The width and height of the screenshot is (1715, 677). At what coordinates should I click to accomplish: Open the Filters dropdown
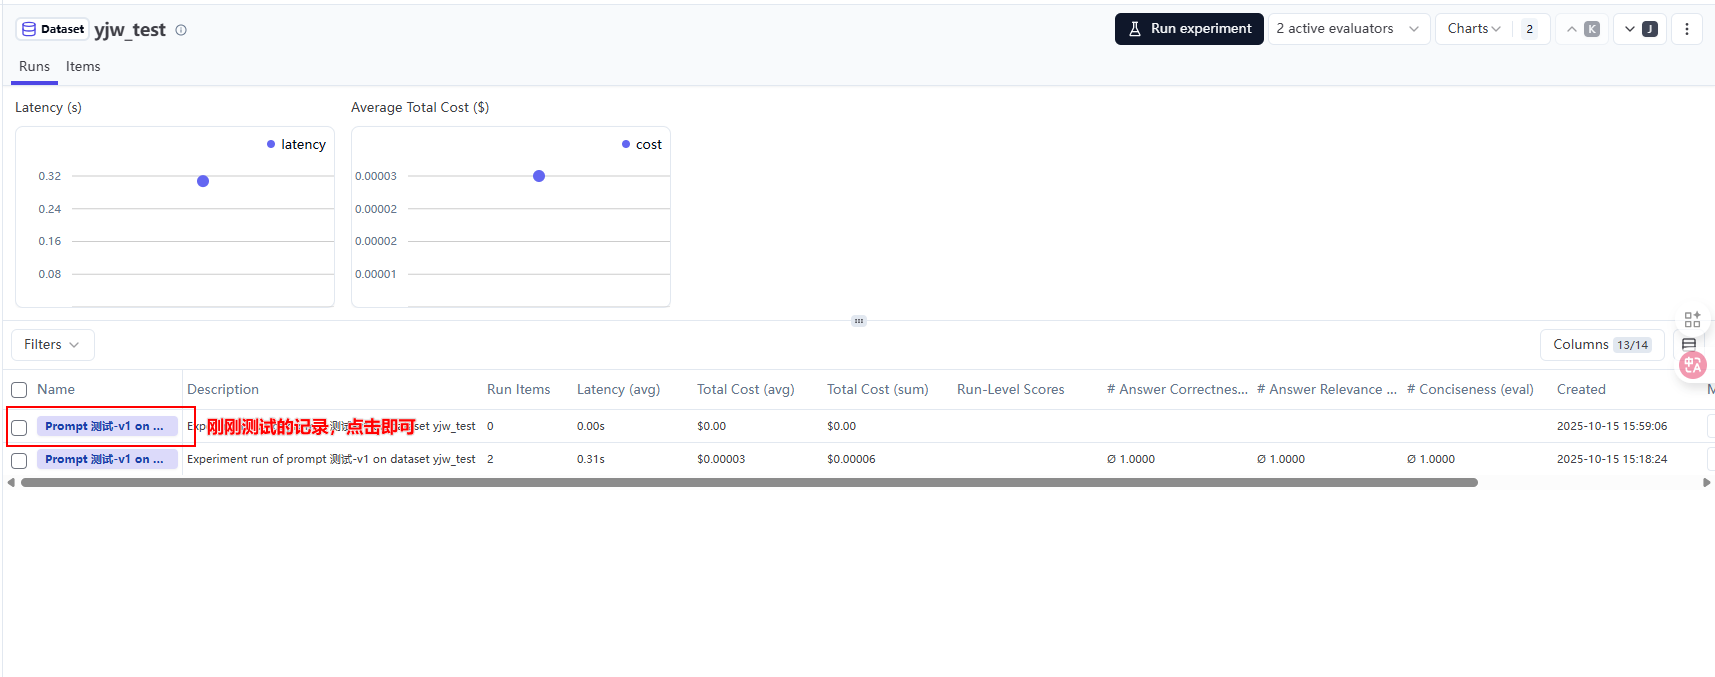53,344
